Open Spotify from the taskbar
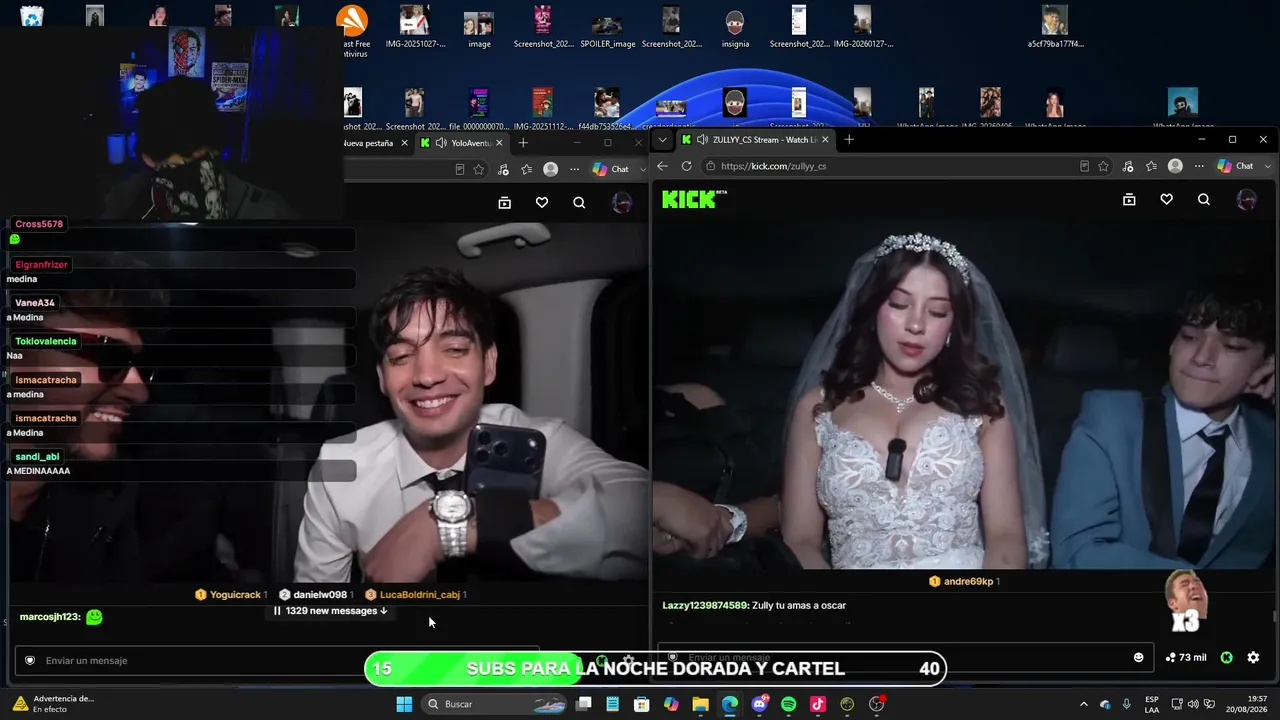The height and width of the screenshot is (720, 1280). (788, 704)
